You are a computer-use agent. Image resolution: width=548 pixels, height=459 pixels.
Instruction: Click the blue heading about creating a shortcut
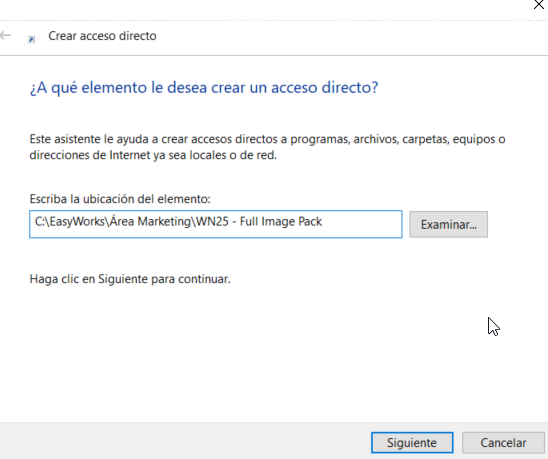coord(204,87)
